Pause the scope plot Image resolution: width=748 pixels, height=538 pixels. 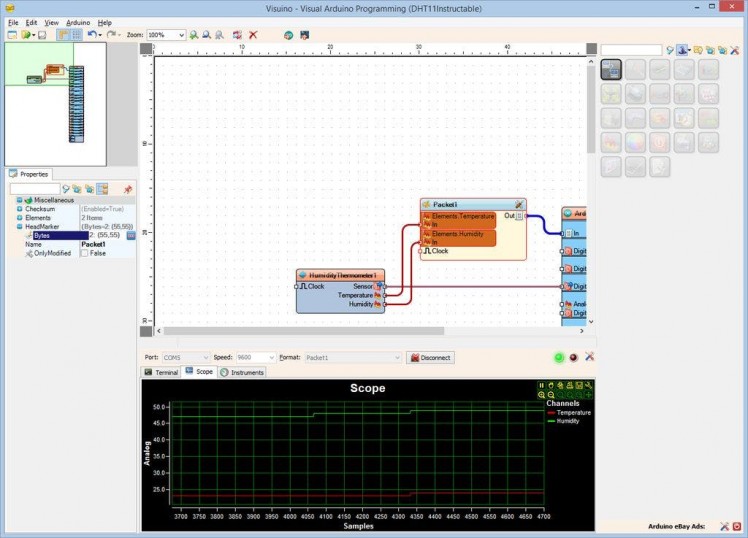(x=542, y=385)
